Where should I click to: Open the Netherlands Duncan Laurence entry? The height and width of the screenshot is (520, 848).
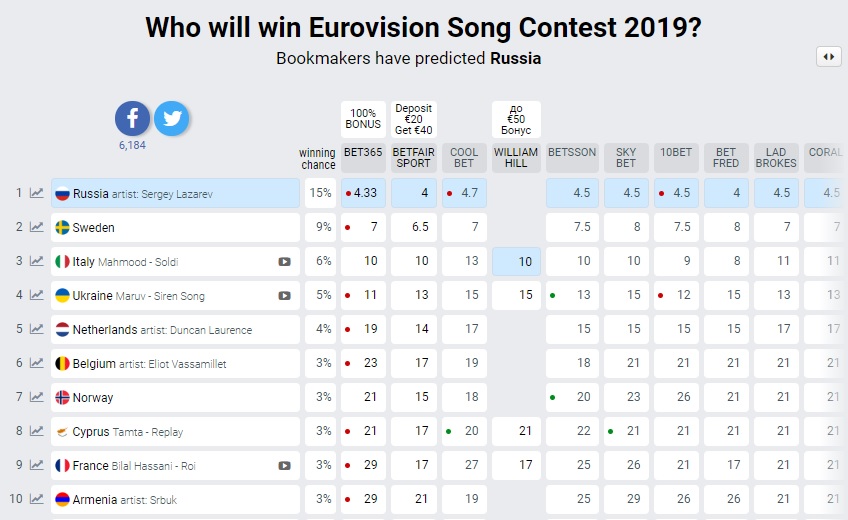pos(175,329)
